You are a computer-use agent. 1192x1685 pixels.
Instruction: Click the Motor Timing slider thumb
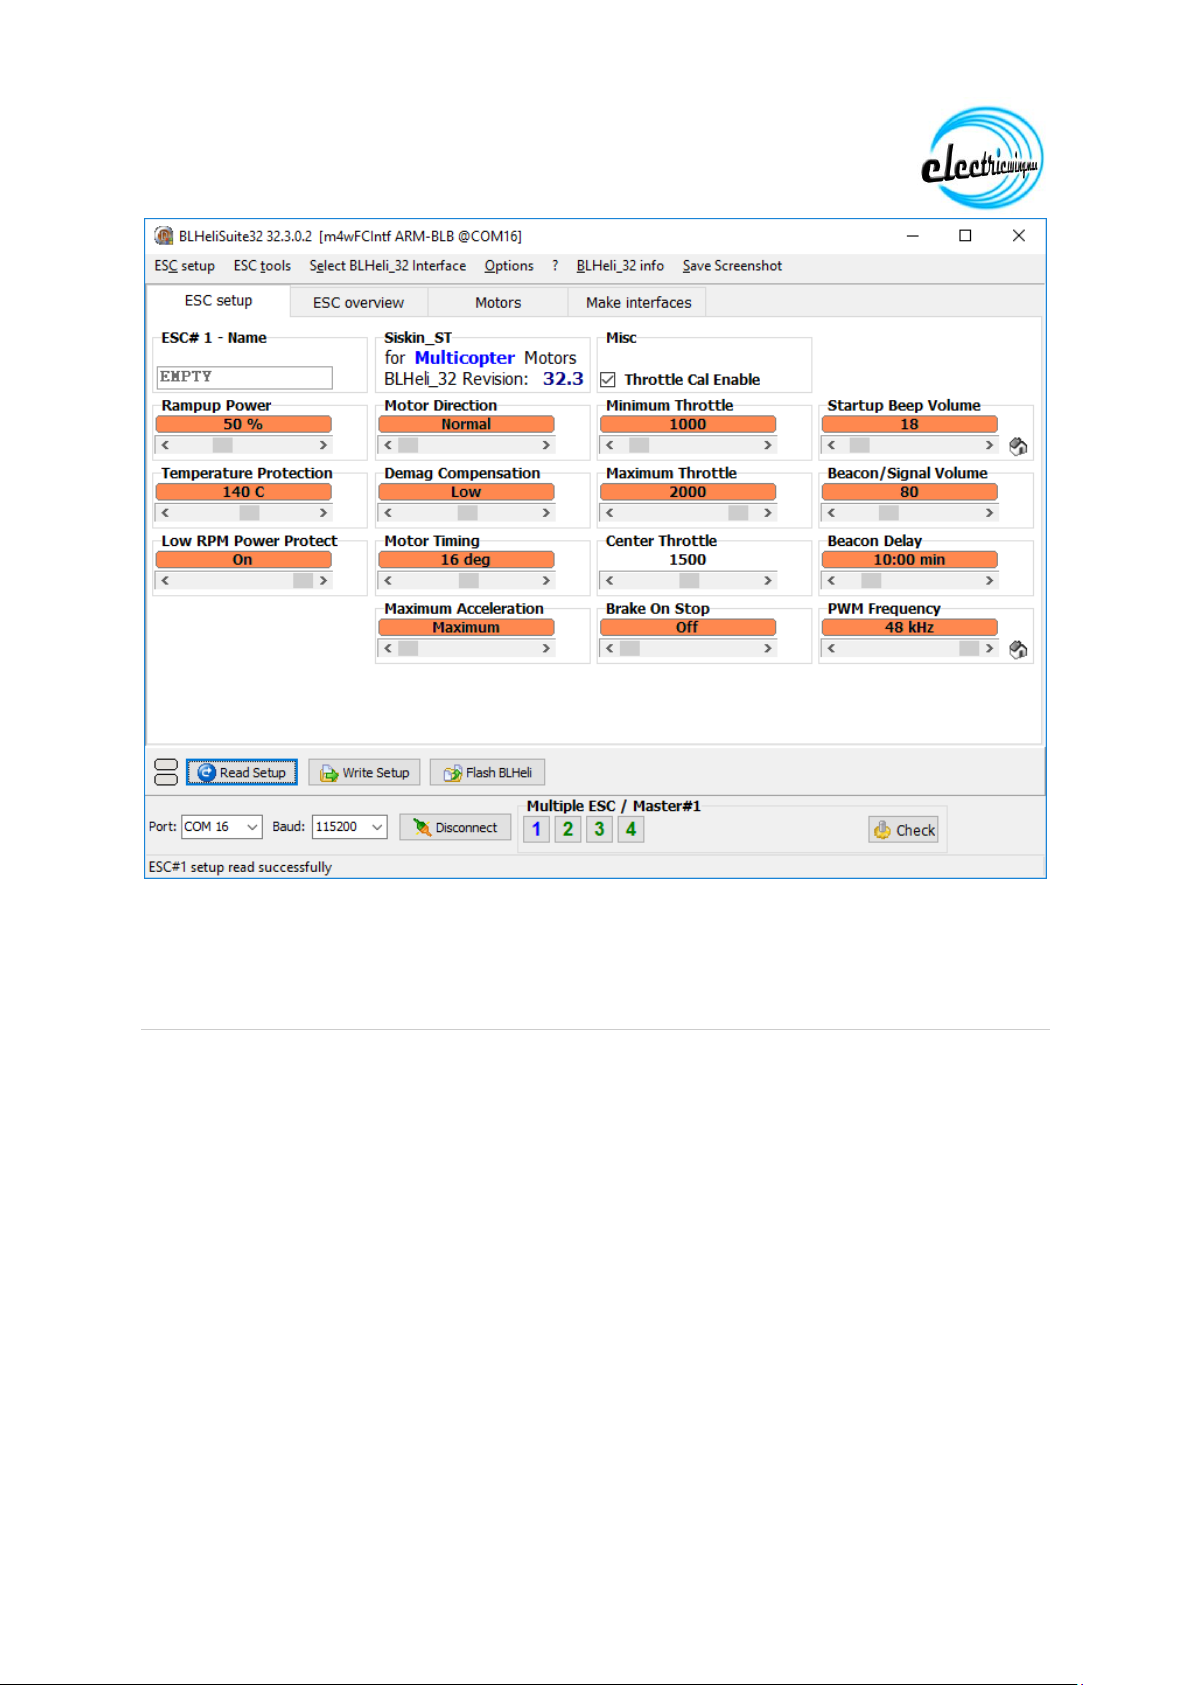(x=469, y=581)
